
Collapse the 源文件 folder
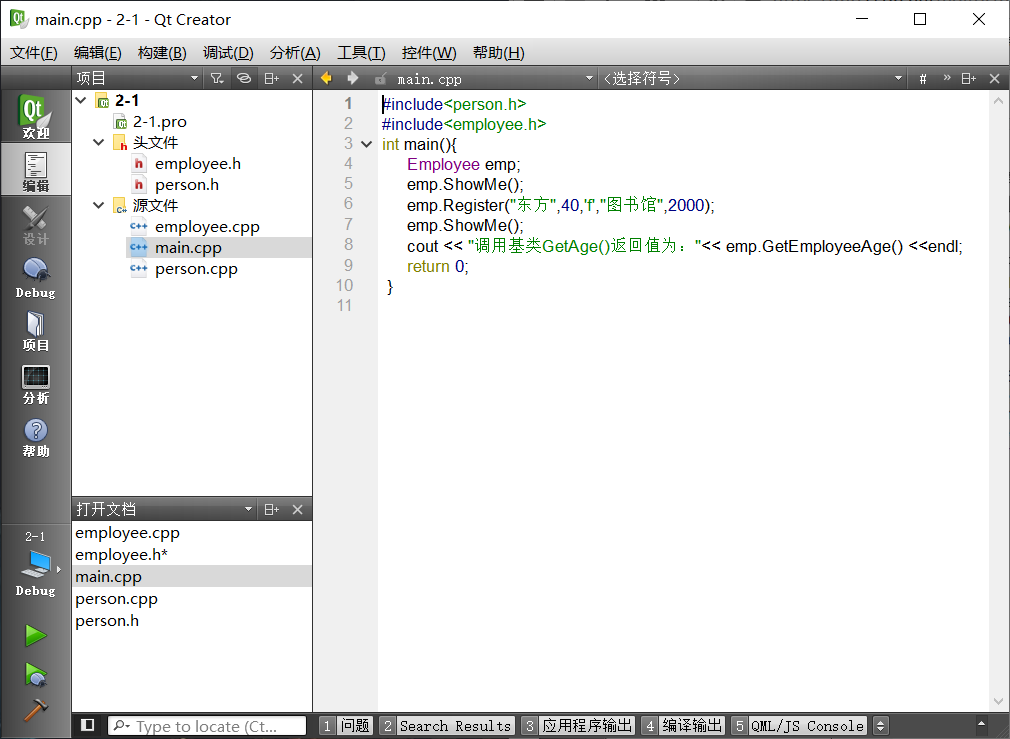99,206
